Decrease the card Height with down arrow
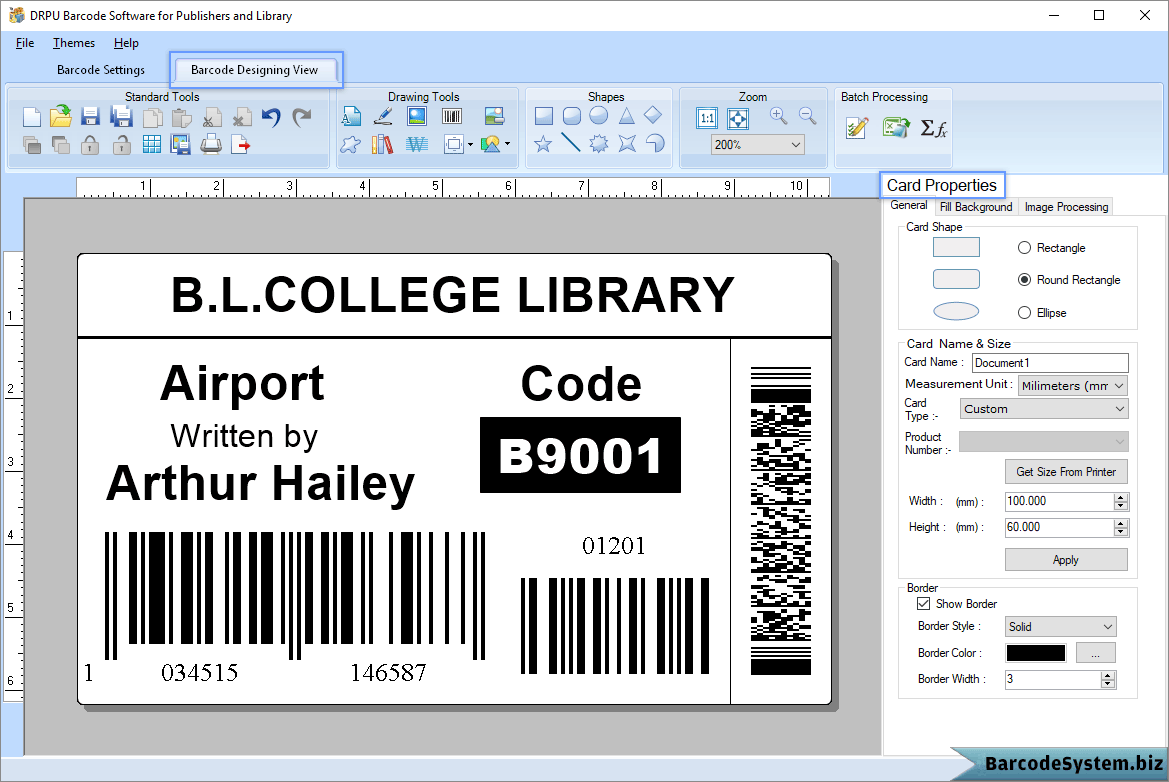The width and height of the screenshot is (1169, 782). pos(1121,532)
